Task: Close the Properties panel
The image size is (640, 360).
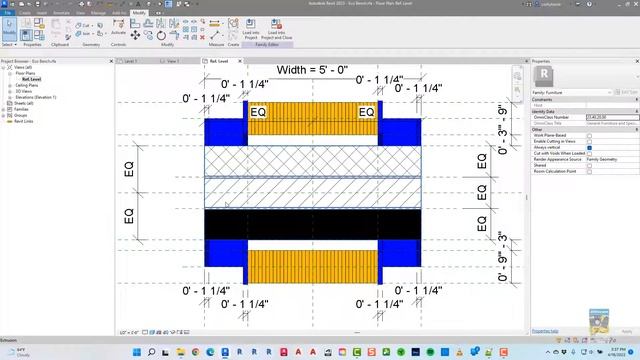Action: [x=637, y=61]
